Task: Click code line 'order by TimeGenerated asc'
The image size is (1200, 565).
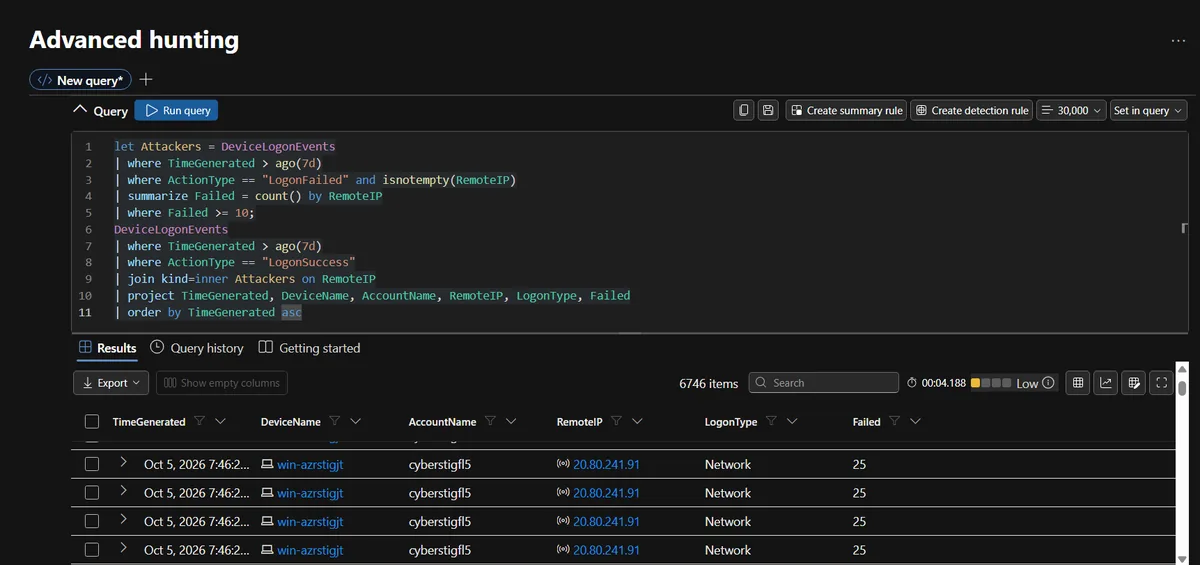Action: point(208,312)
